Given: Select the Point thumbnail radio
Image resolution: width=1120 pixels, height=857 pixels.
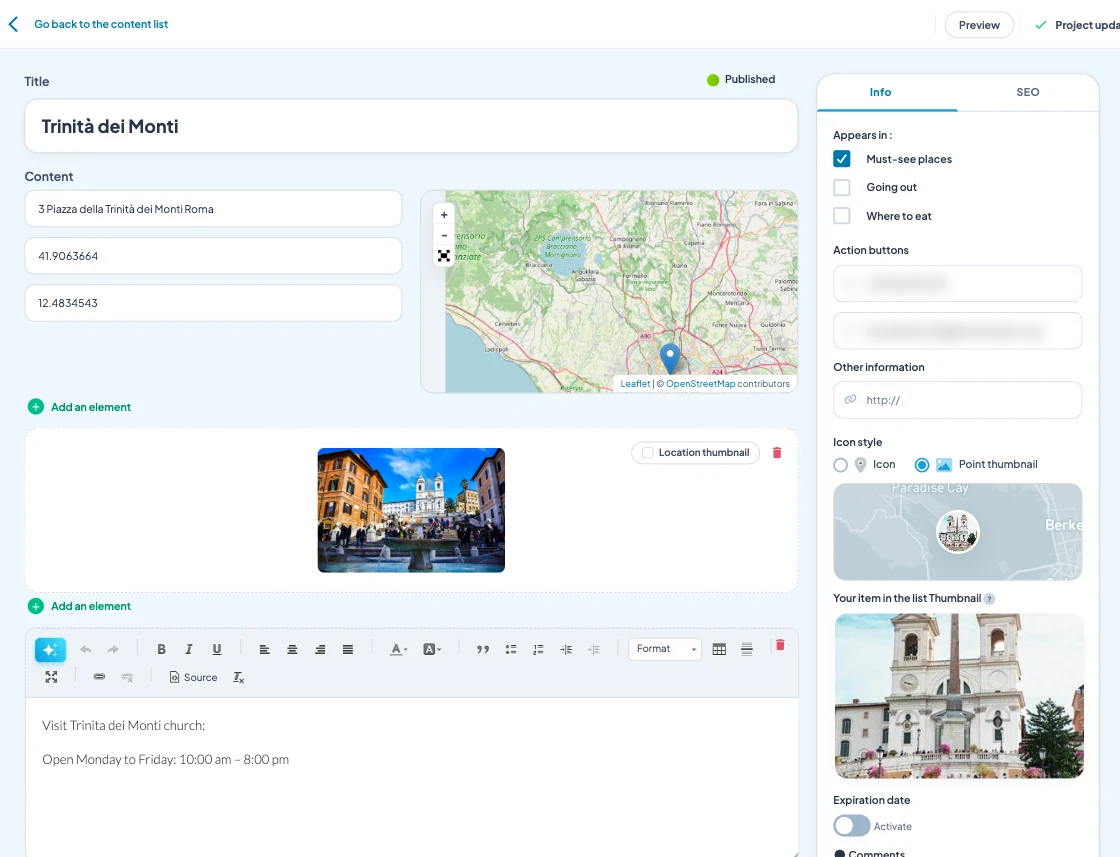Looking at the screenshot, I should click(922, 465).
